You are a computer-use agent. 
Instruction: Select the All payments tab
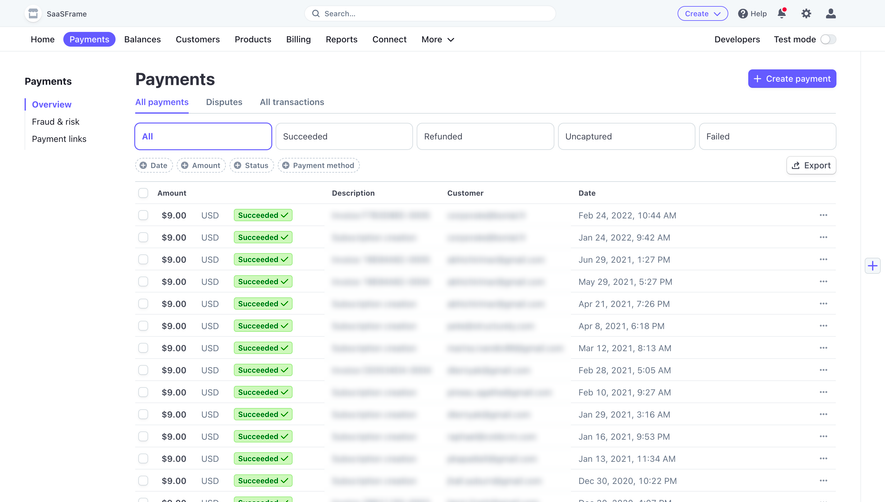pos(161,102)
